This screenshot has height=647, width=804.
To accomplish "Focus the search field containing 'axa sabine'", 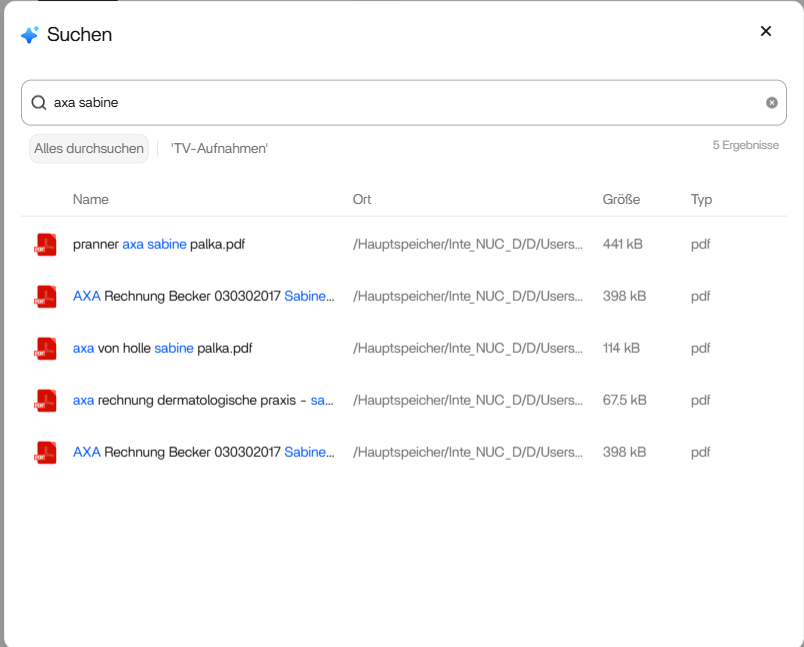I will coord(400,103).
